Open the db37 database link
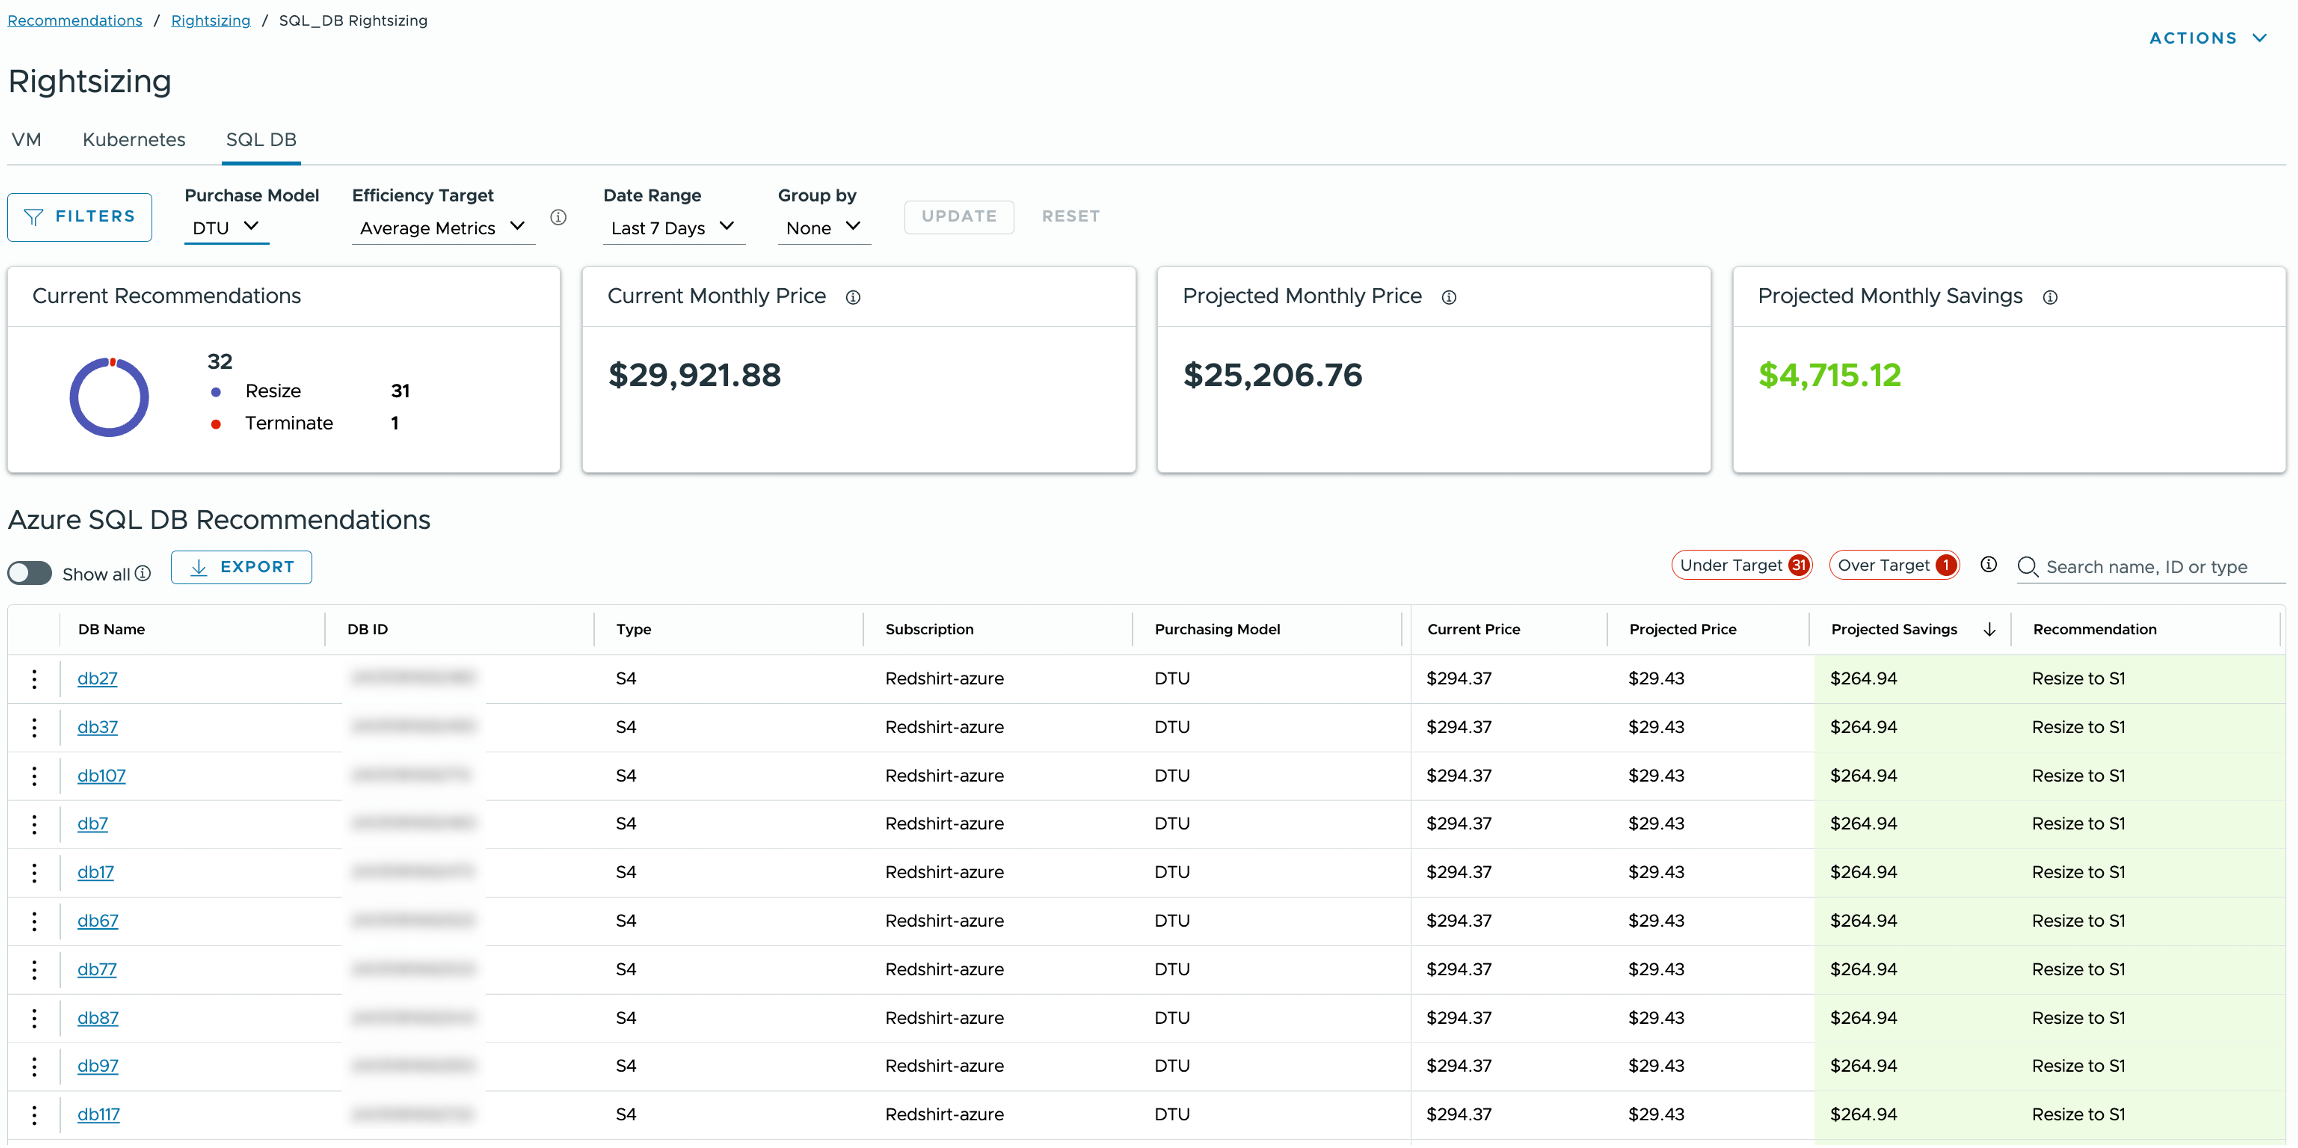The height and width of the screenshot is (1148, 2298). [97, 727]
